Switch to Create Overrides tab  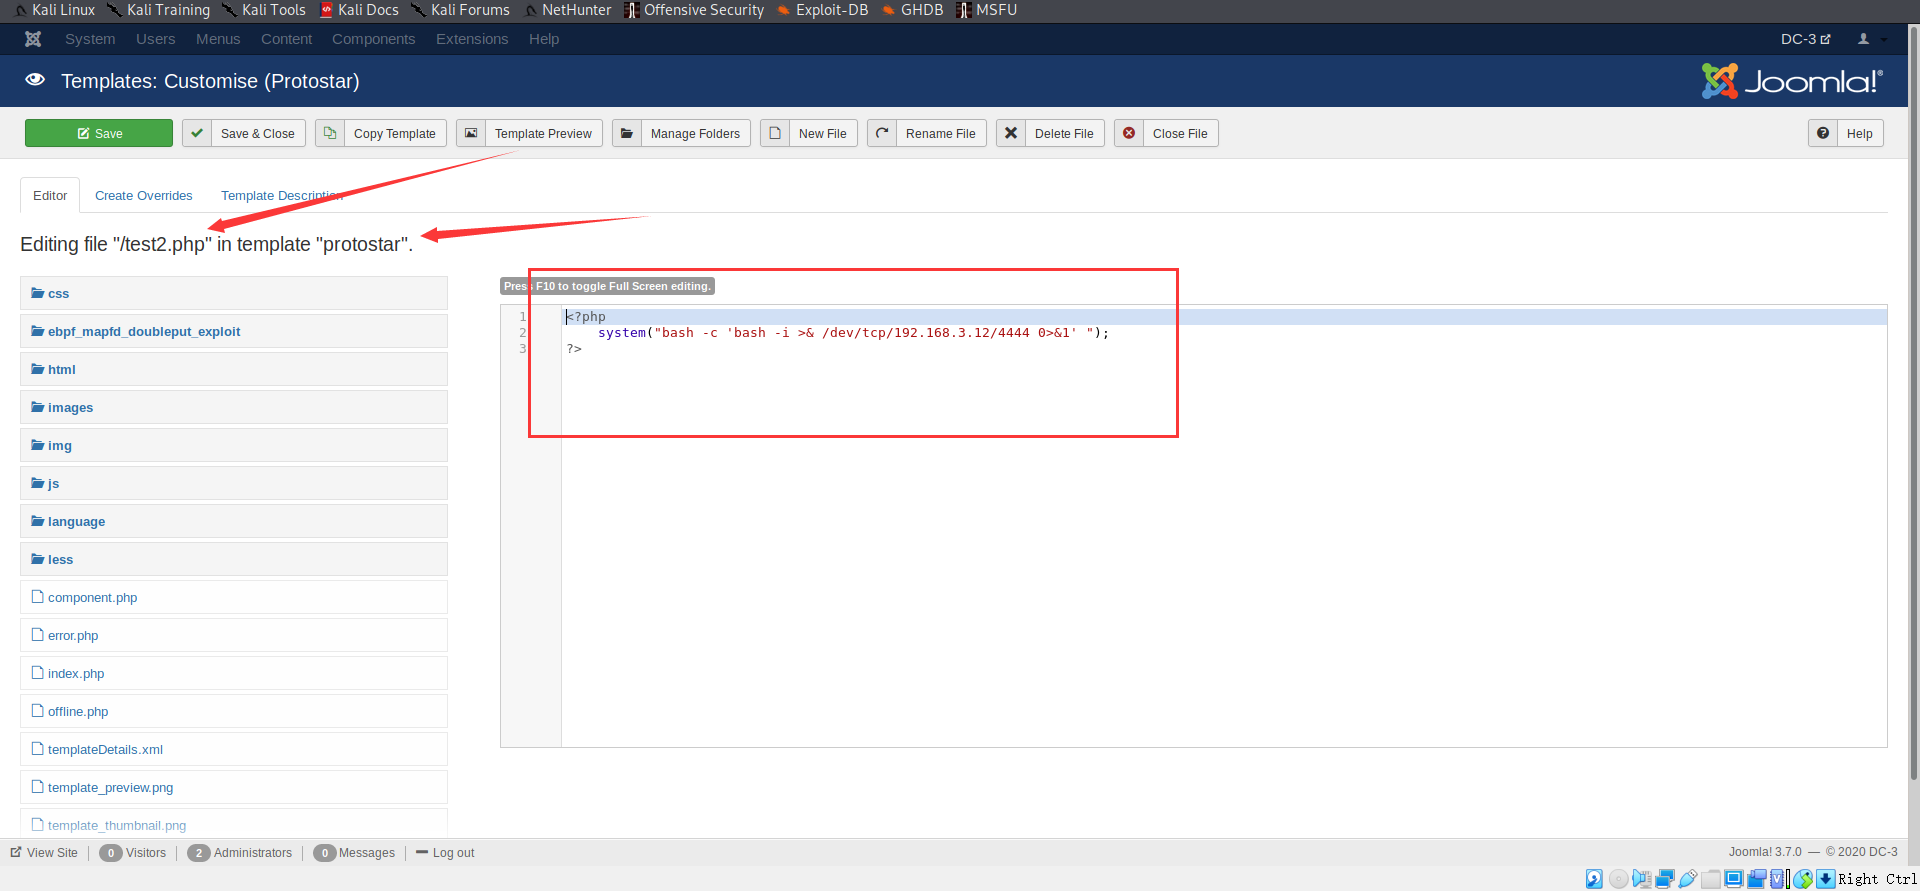[x=144, y=196]
